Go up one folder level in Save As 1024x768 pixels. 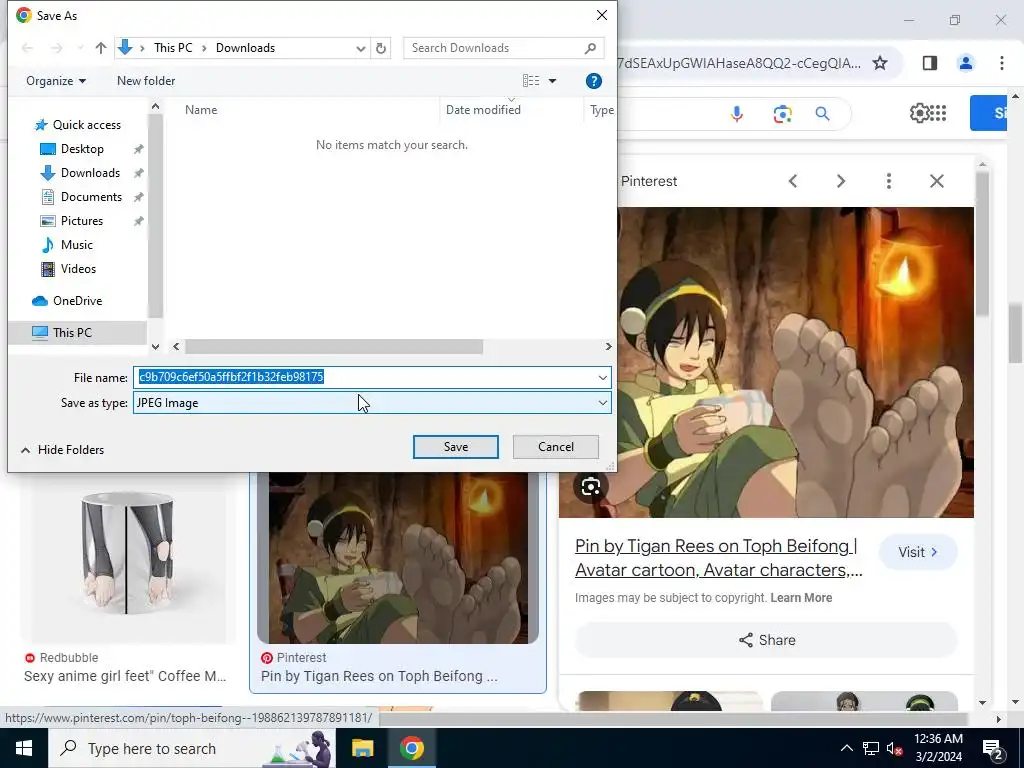(x=101, y=48)
